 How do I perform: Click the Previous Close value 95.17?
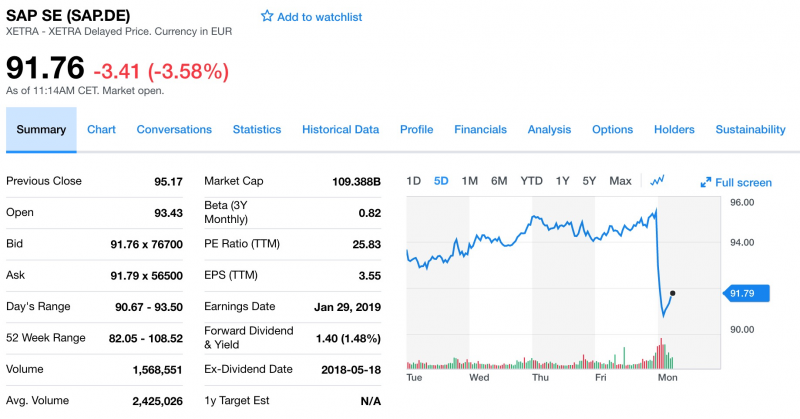coord(168,182)
